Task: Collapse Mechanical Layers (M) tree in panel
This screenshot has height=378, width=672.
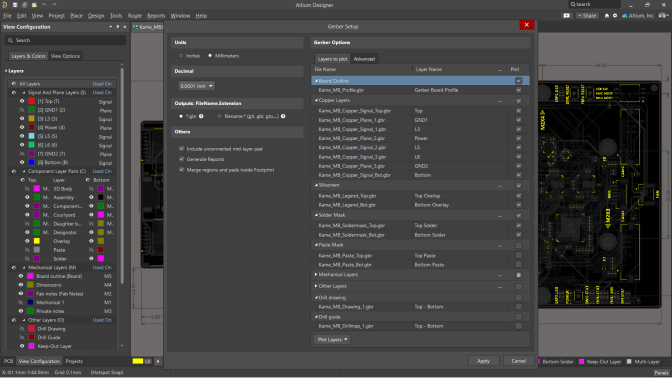Action: [24, 267]
